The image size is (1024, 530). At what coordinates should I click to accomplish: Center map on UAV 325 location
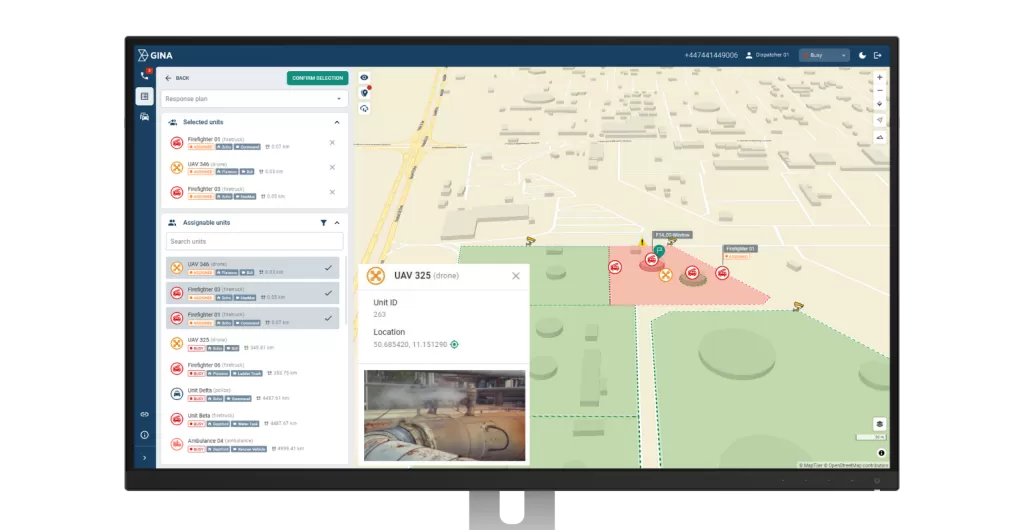click(x=455, y=345)
